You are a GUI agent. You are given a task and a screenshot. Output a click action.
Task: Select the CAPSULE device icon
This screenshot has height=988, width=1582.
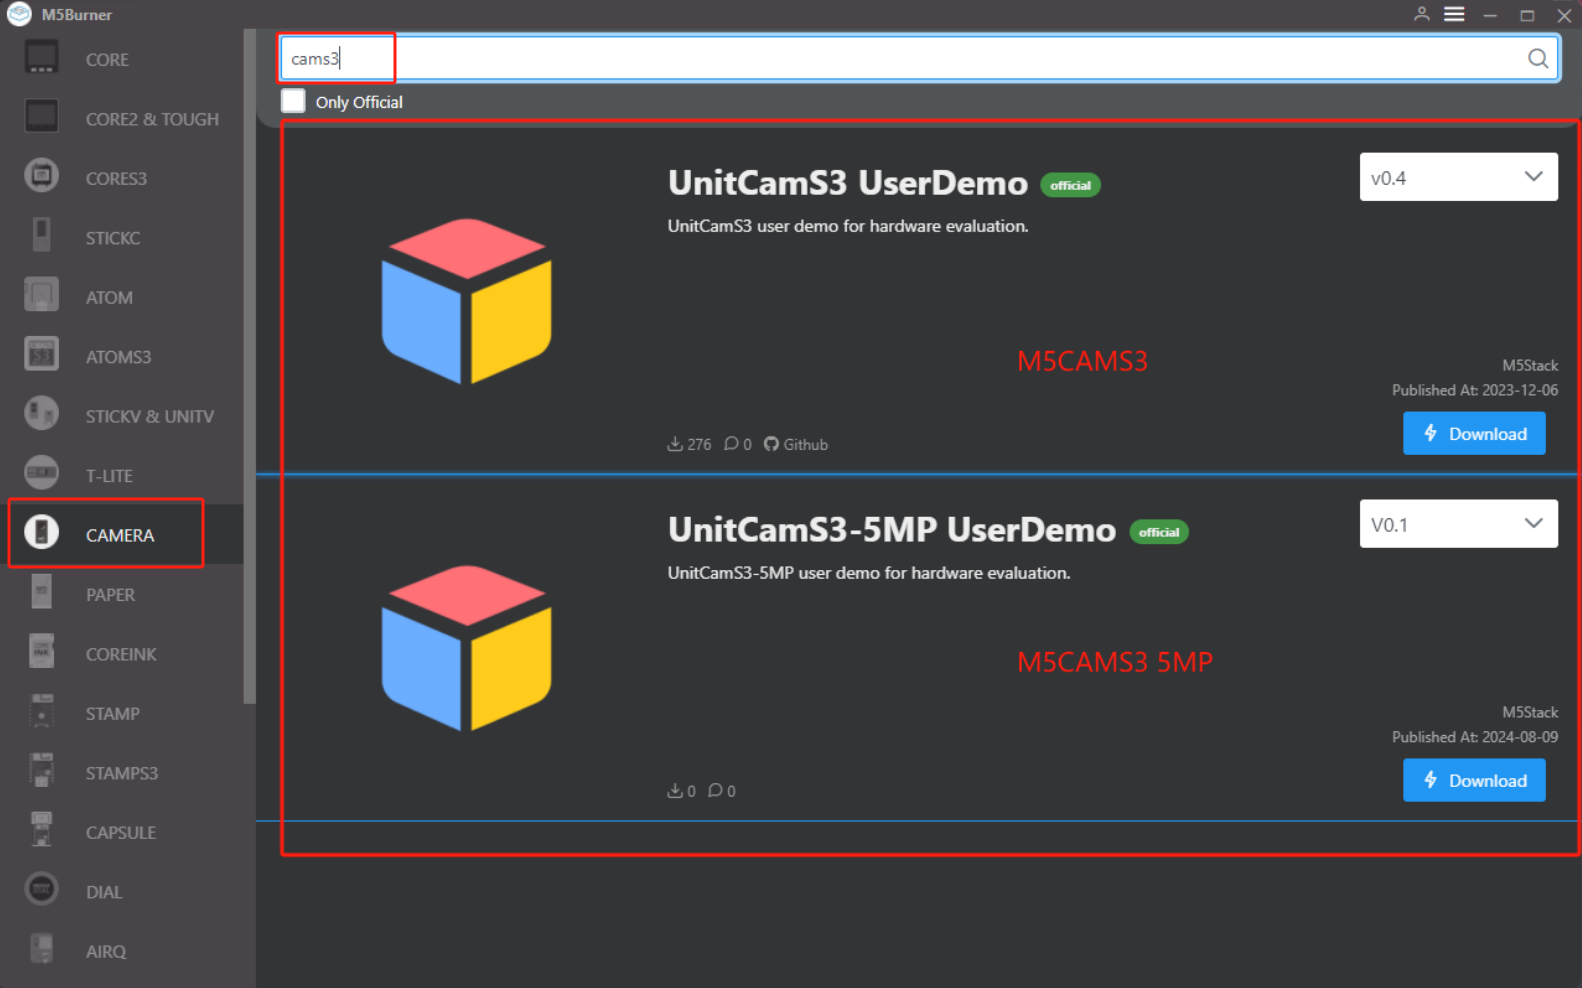(x=41, y=830)
